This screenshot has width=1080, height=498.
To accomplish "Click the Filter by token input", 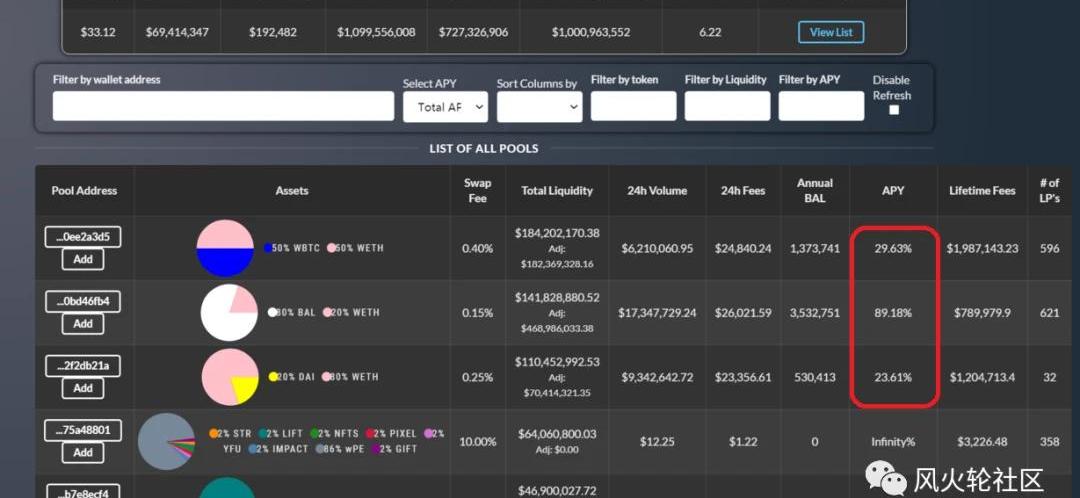I will point(633,106).
